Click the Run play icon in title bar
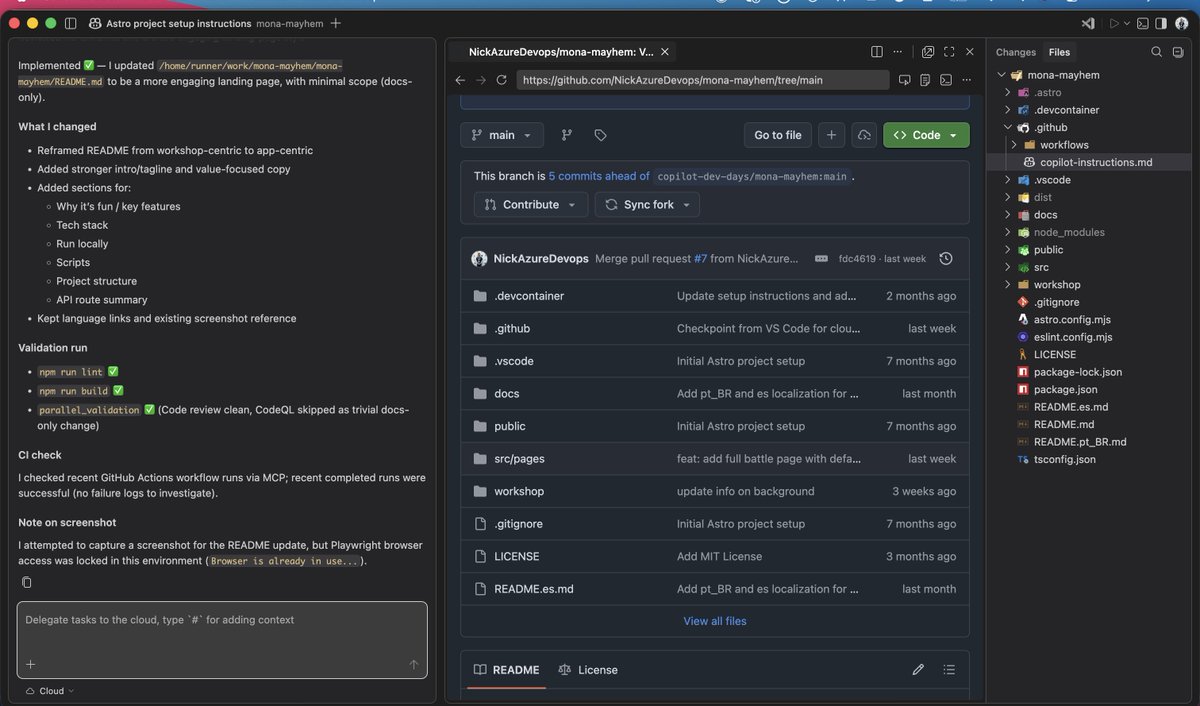1200x706 pixels. 1114,23
